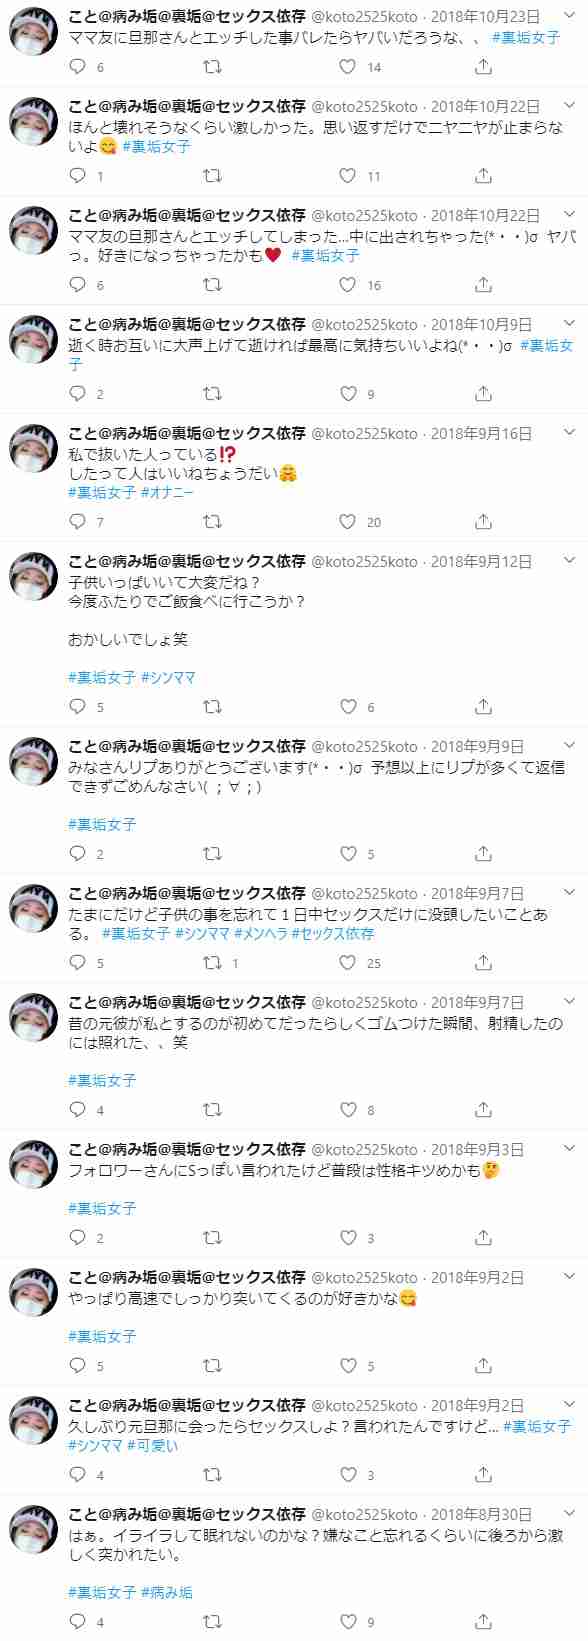Retweet the September 7 tweet with 1 retweet
588x1641 pixels.
click(212, 963)
